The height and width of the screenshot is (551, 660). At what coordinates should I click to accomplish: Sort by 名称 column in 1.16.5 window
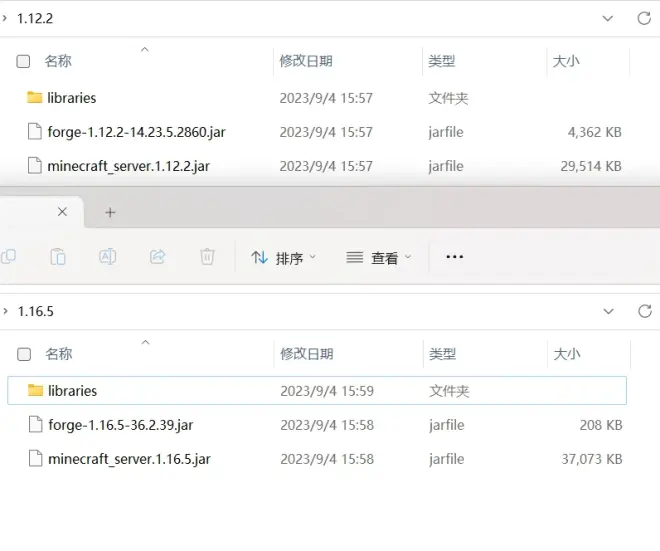(59, 354)
